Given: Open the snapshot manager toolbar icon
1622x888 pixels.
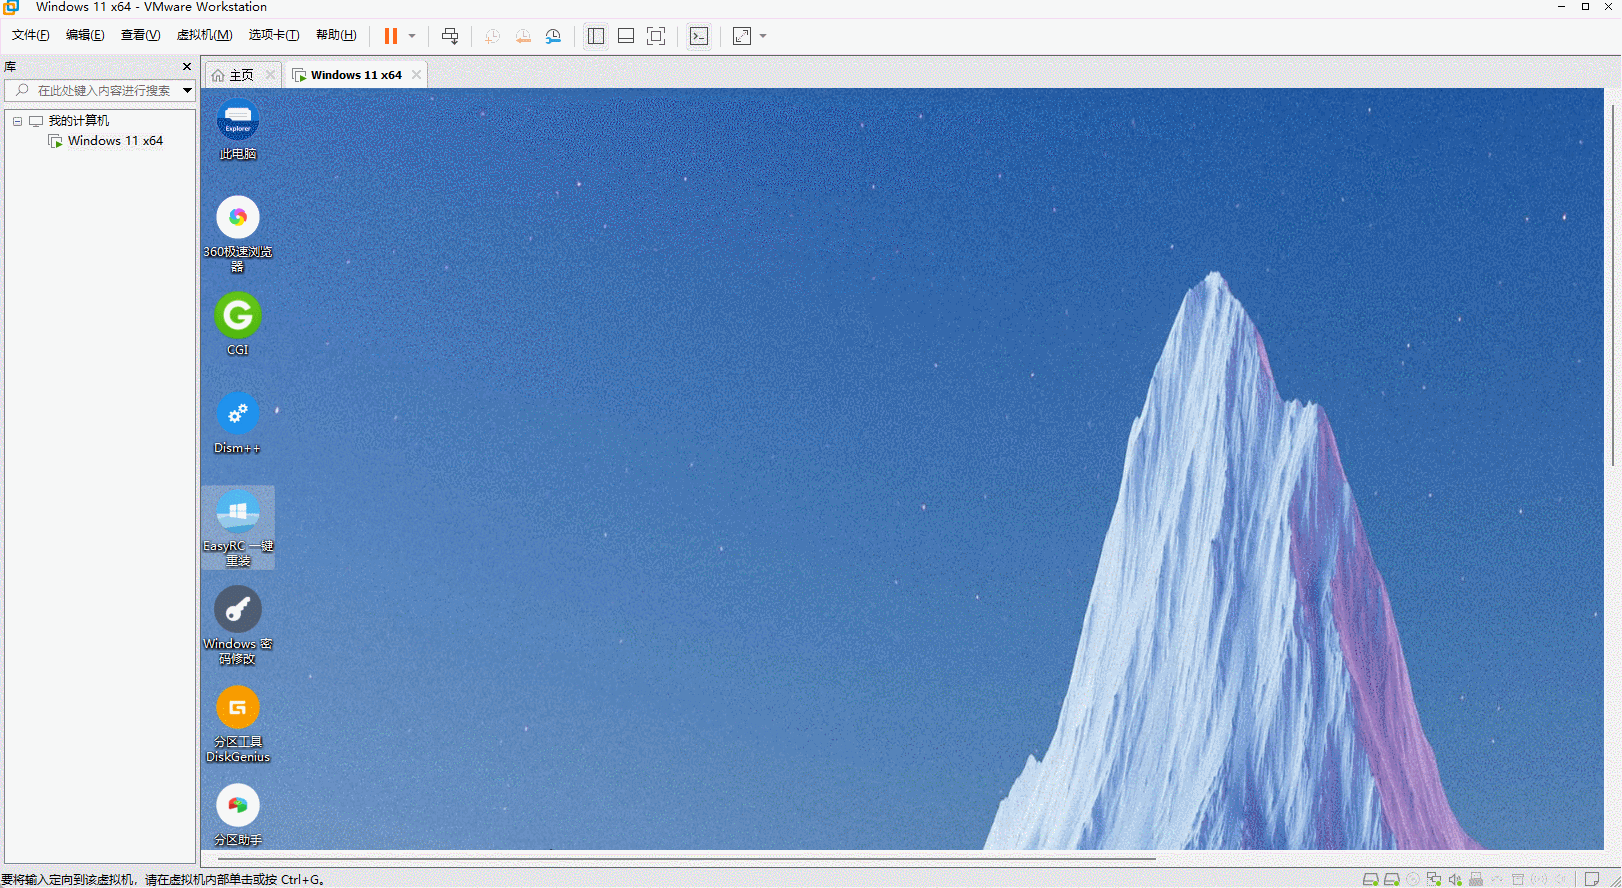Looking at the screenshot, I should pos(553,36).
